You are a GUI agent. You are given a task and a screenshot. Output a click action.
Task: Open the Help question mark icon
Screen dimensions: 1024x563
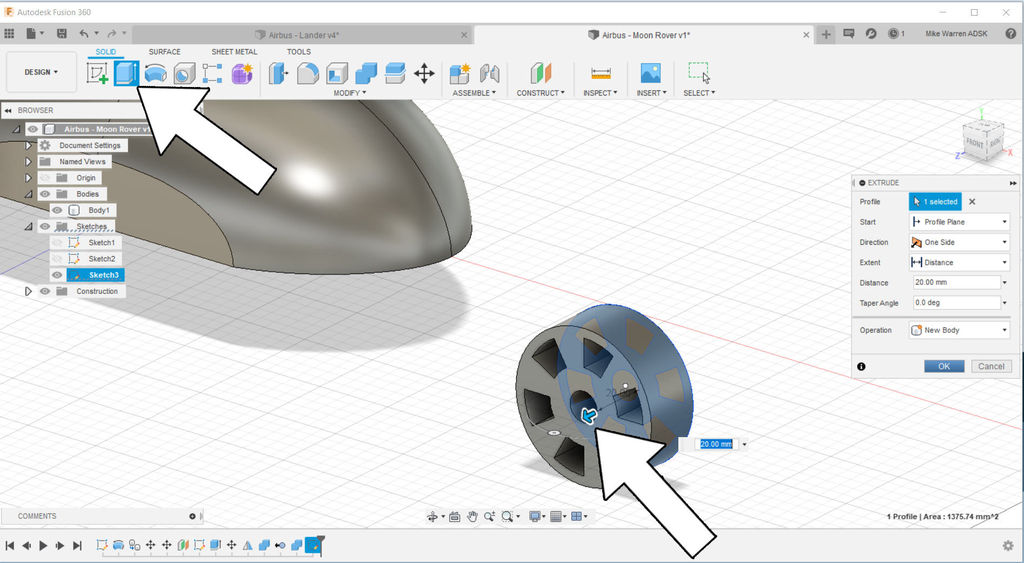[x=1010, y=33]
